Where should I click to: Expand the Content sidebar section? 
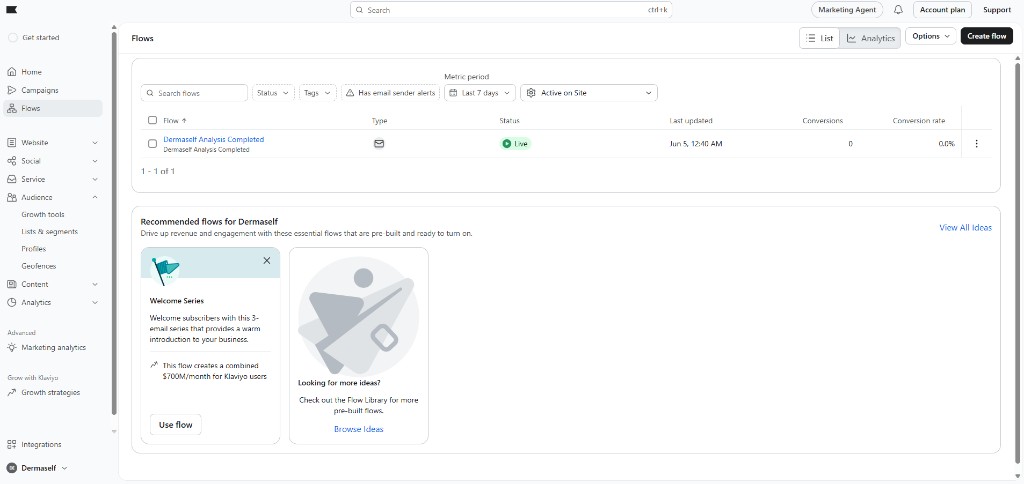[x=95, y=284]
